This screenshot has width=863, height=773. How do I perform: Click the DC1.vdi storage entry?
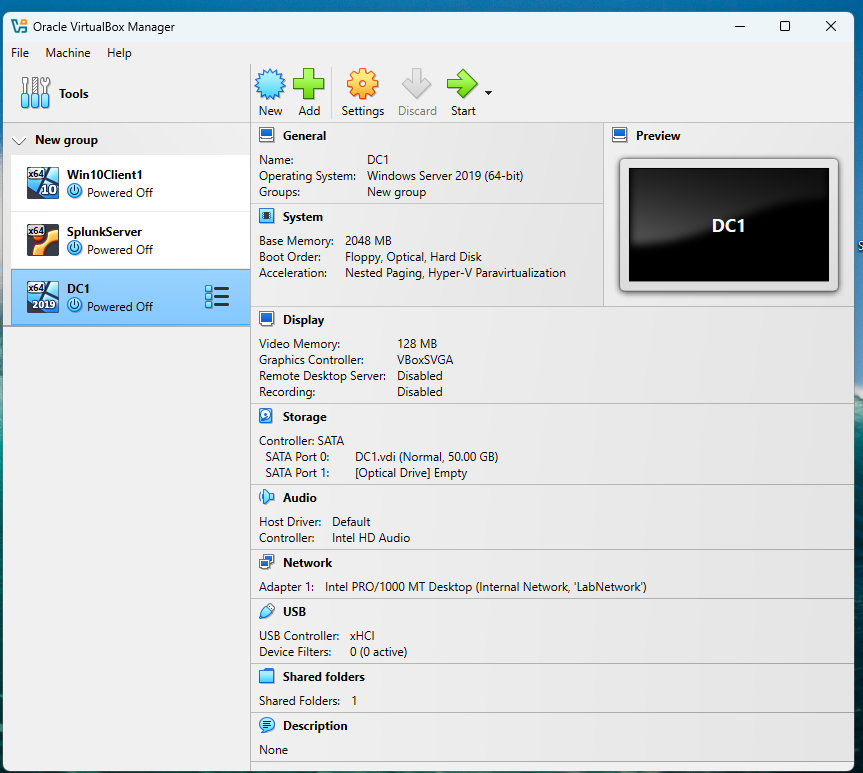[x=427, y=457]
